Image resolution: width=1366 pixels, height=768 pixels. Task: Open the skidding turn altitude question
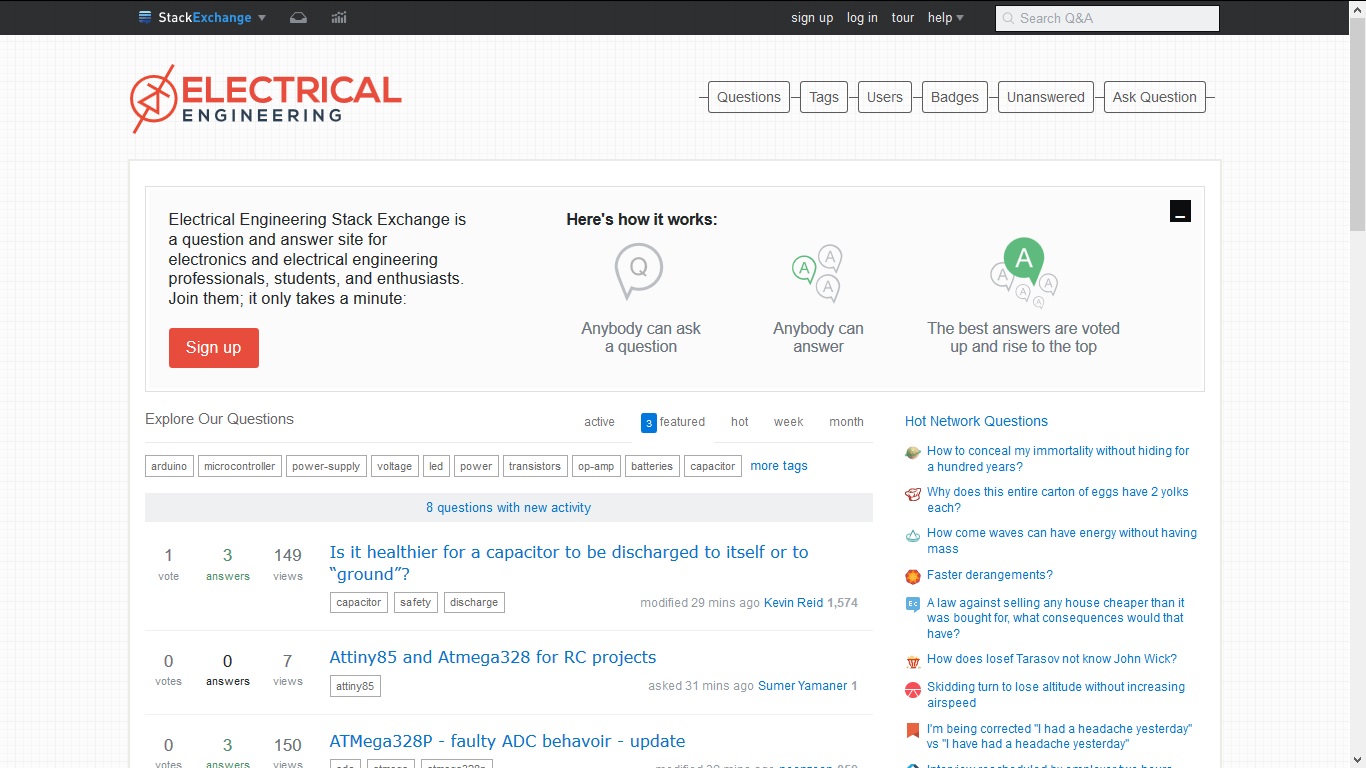point(1056,695)
